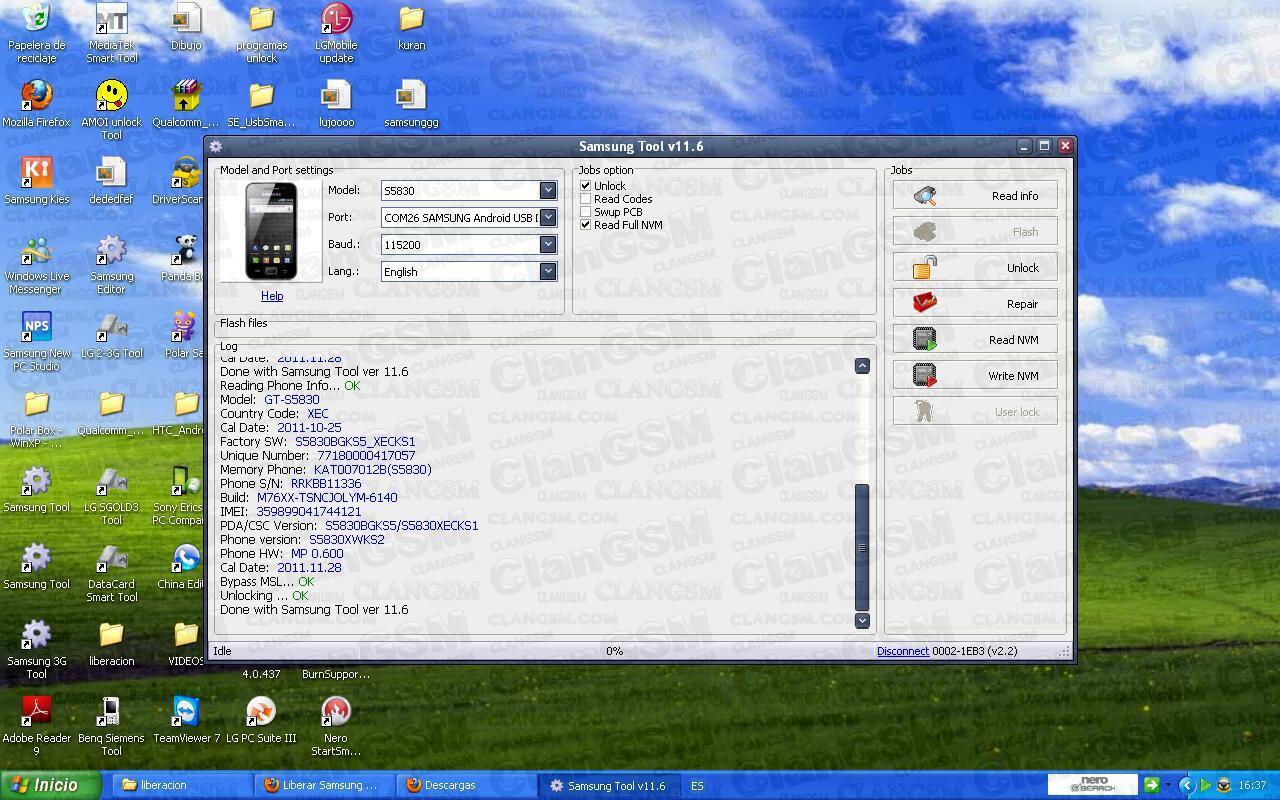
Task: Open the kuran folder
Action: tap(411, 26)
